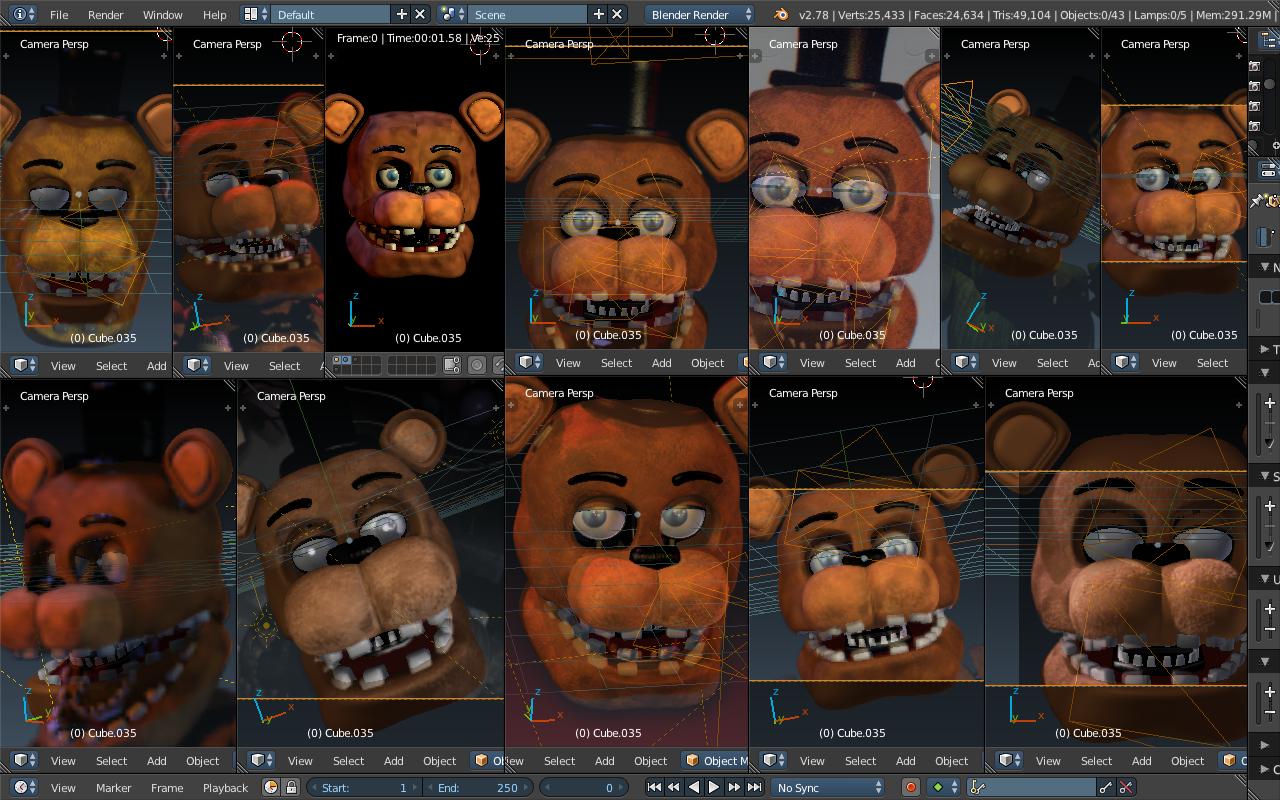Open editor type selector of bottom-left viewport

point(24,760)
